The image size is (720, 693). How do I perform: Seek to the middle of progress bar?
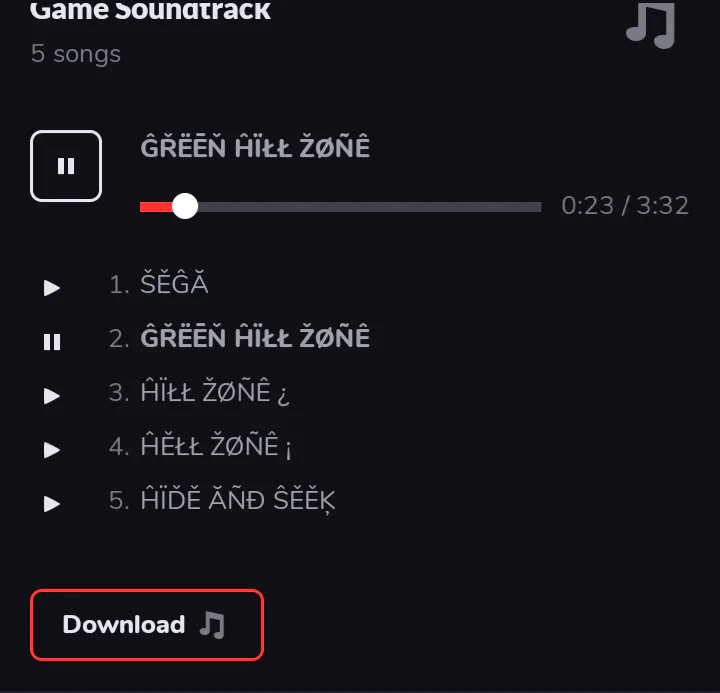tap(341, 207)
